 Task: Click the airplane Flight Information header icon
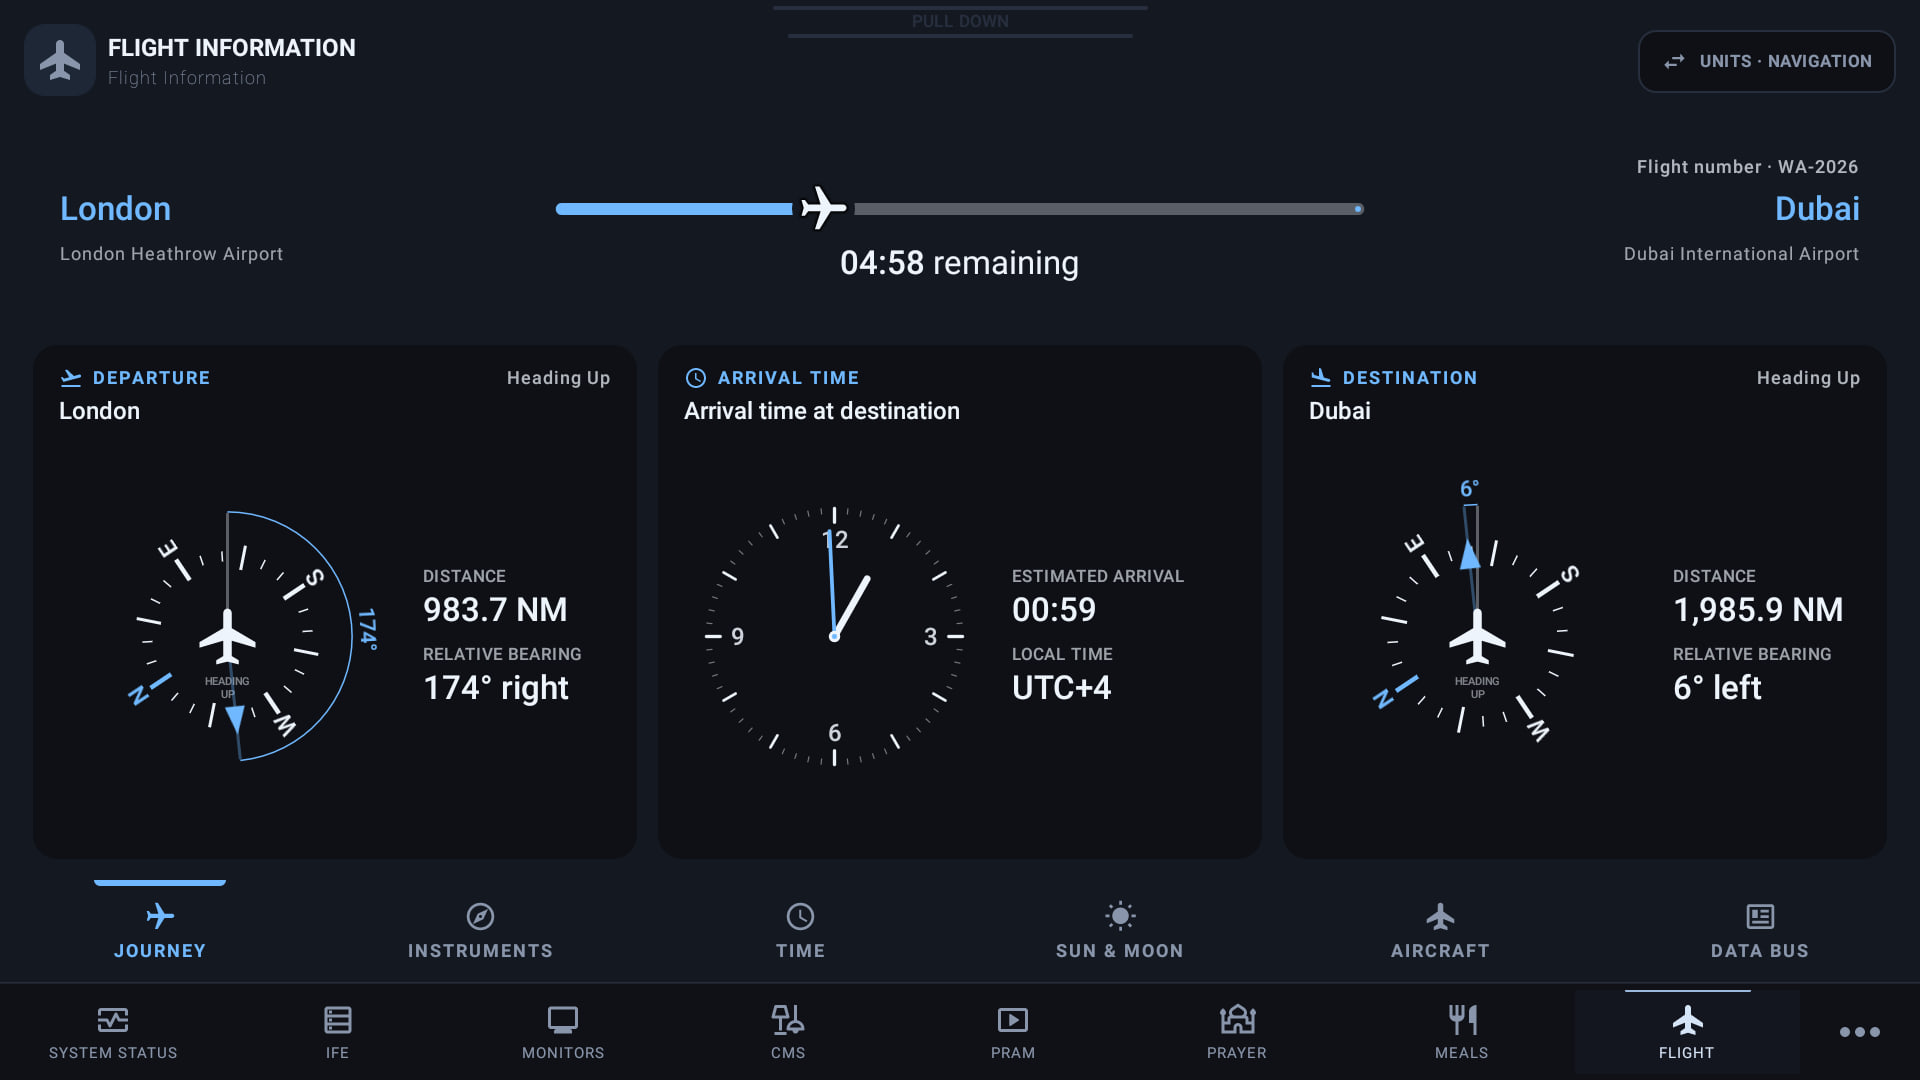60,60
